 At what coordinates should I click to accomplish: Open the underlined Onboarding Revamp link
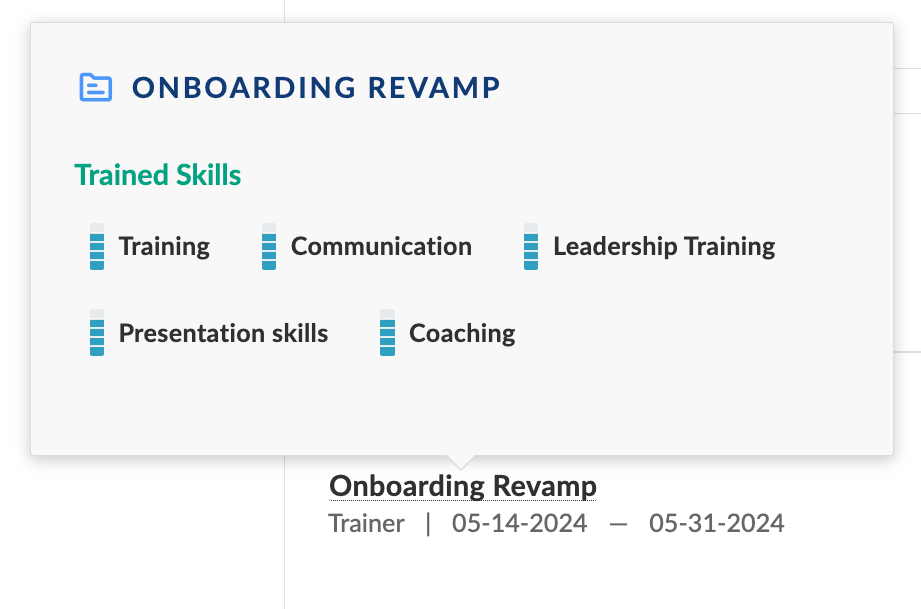click(x=463, y=486)
